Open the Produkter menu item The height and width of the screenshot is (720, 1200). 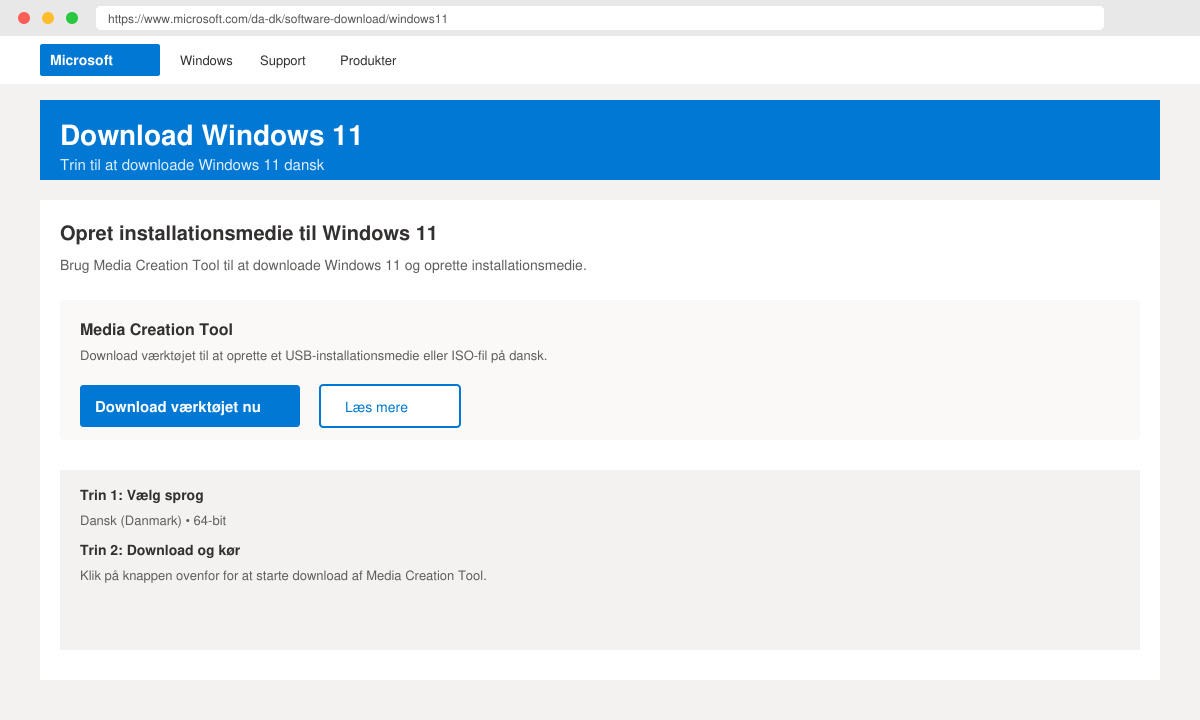coord(368,61)
